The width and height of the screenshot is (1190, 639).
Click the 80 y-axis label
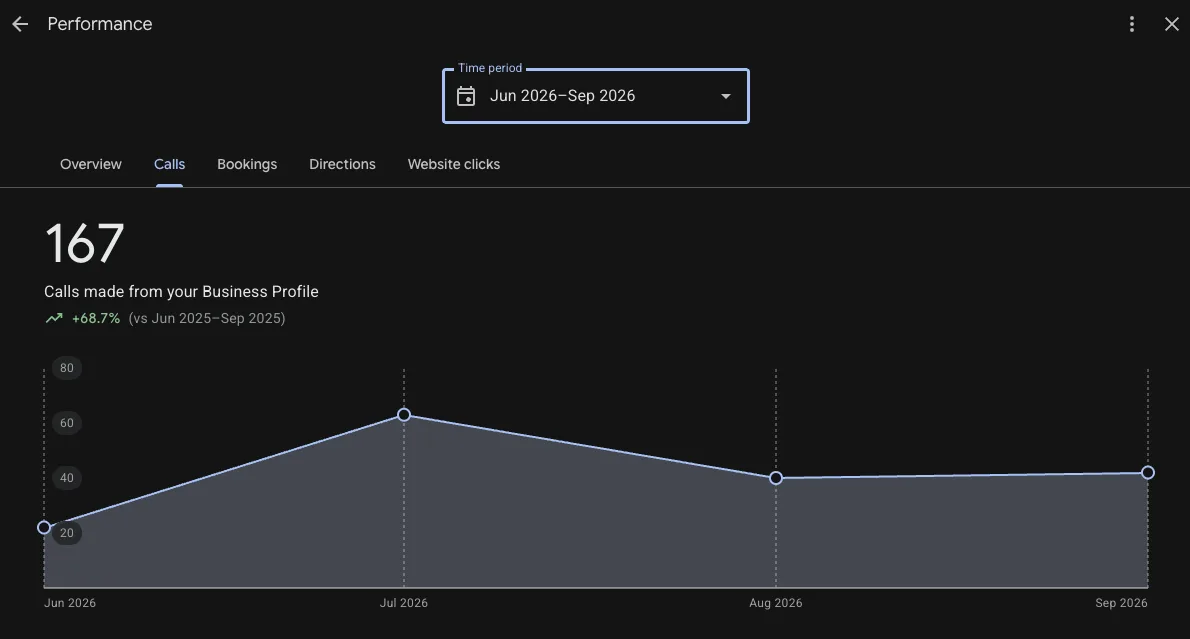click(67, 368)
